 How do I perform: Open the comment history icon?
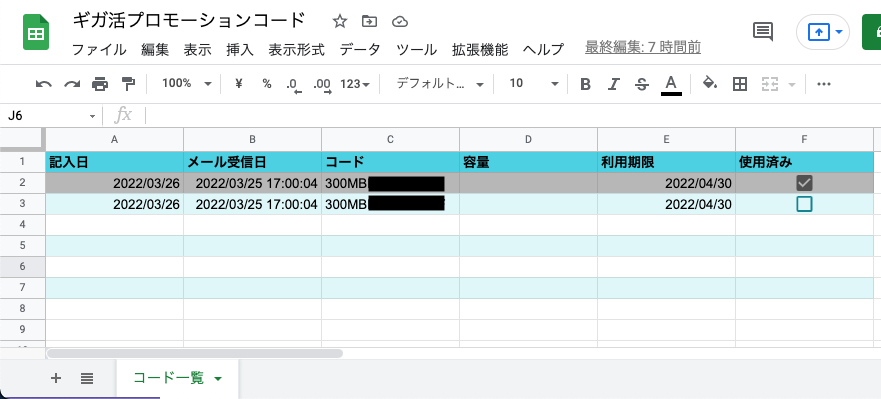(762, 31)
